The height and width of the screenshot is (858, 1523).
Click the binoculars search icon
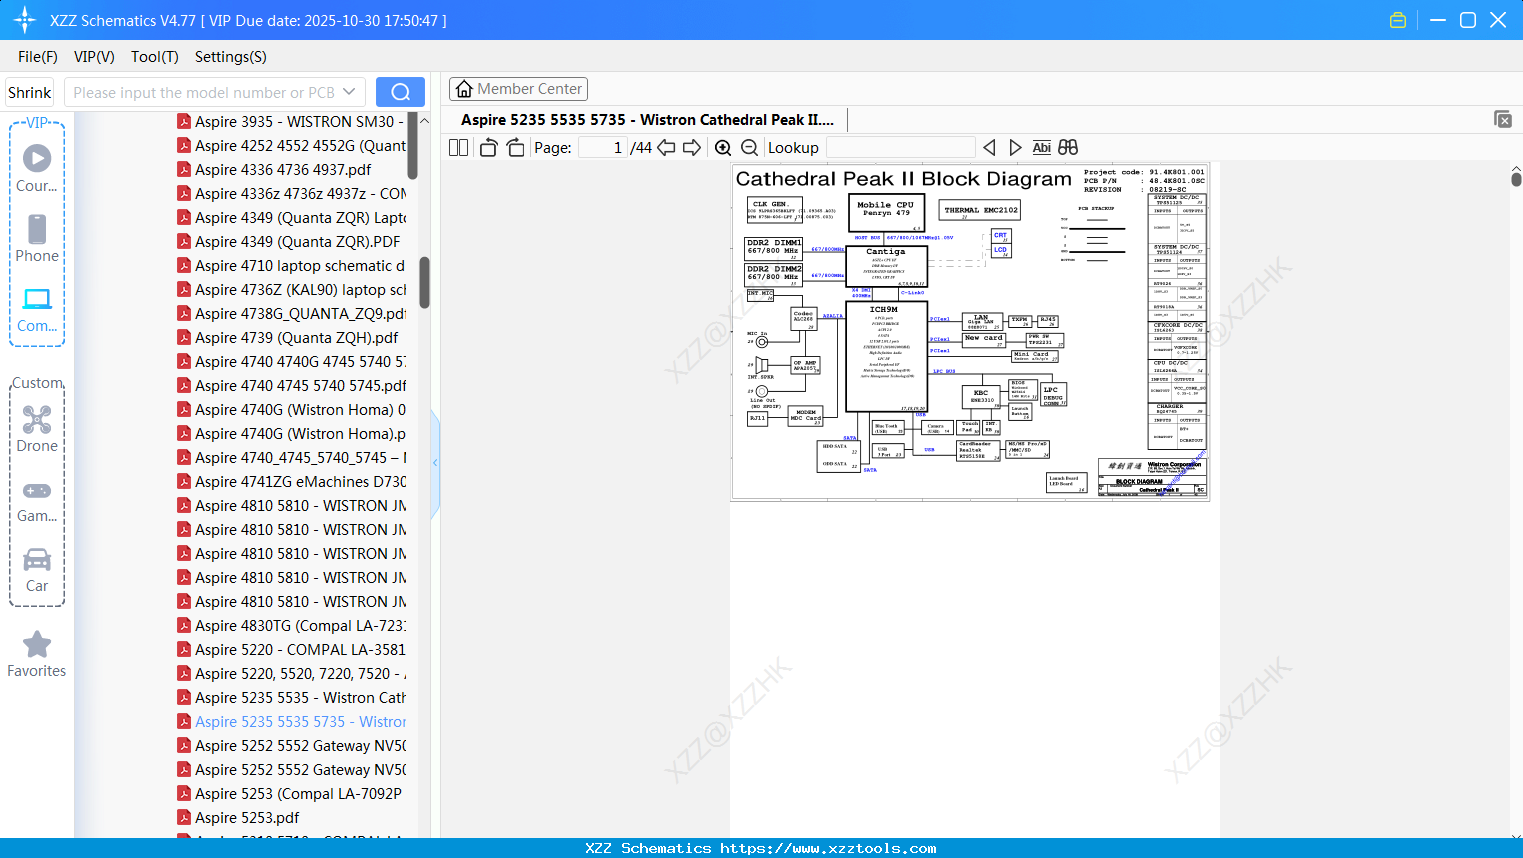click(1068, 148)
